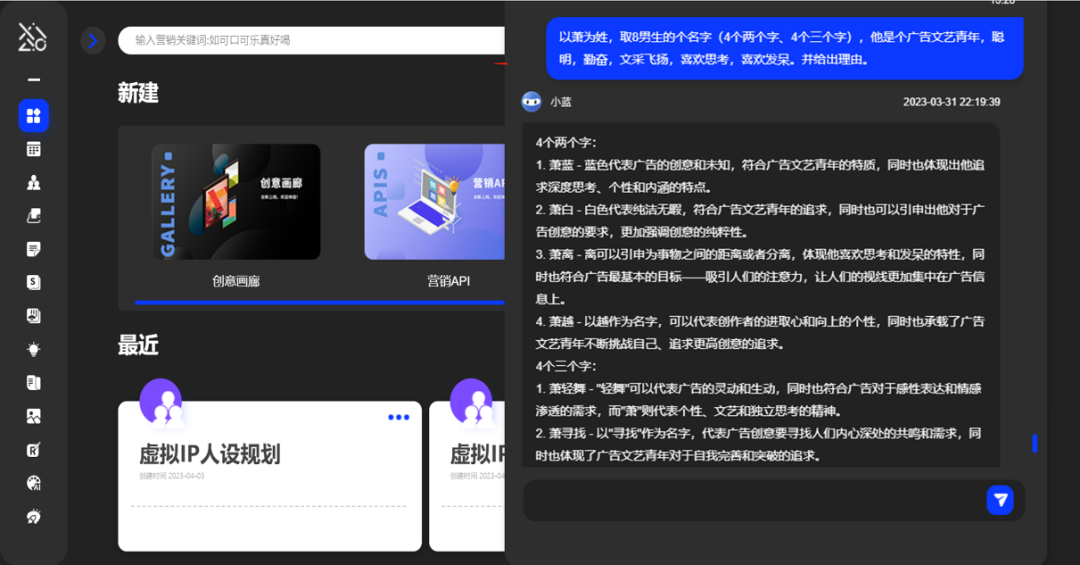The height and width of the screenshot is (565, 1080).
Task: Click the app logo at top of sidebar
Action: (x=32, y=37)
